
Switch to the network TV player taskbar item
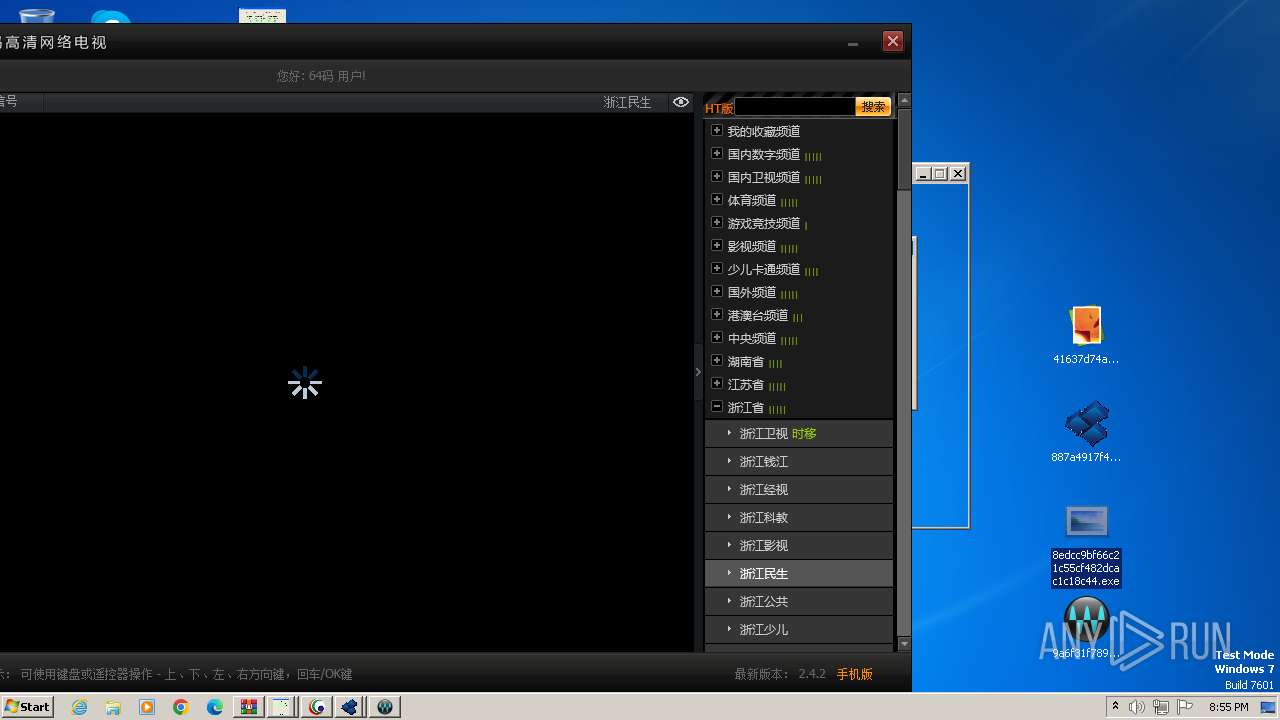(x=317, y=707)
